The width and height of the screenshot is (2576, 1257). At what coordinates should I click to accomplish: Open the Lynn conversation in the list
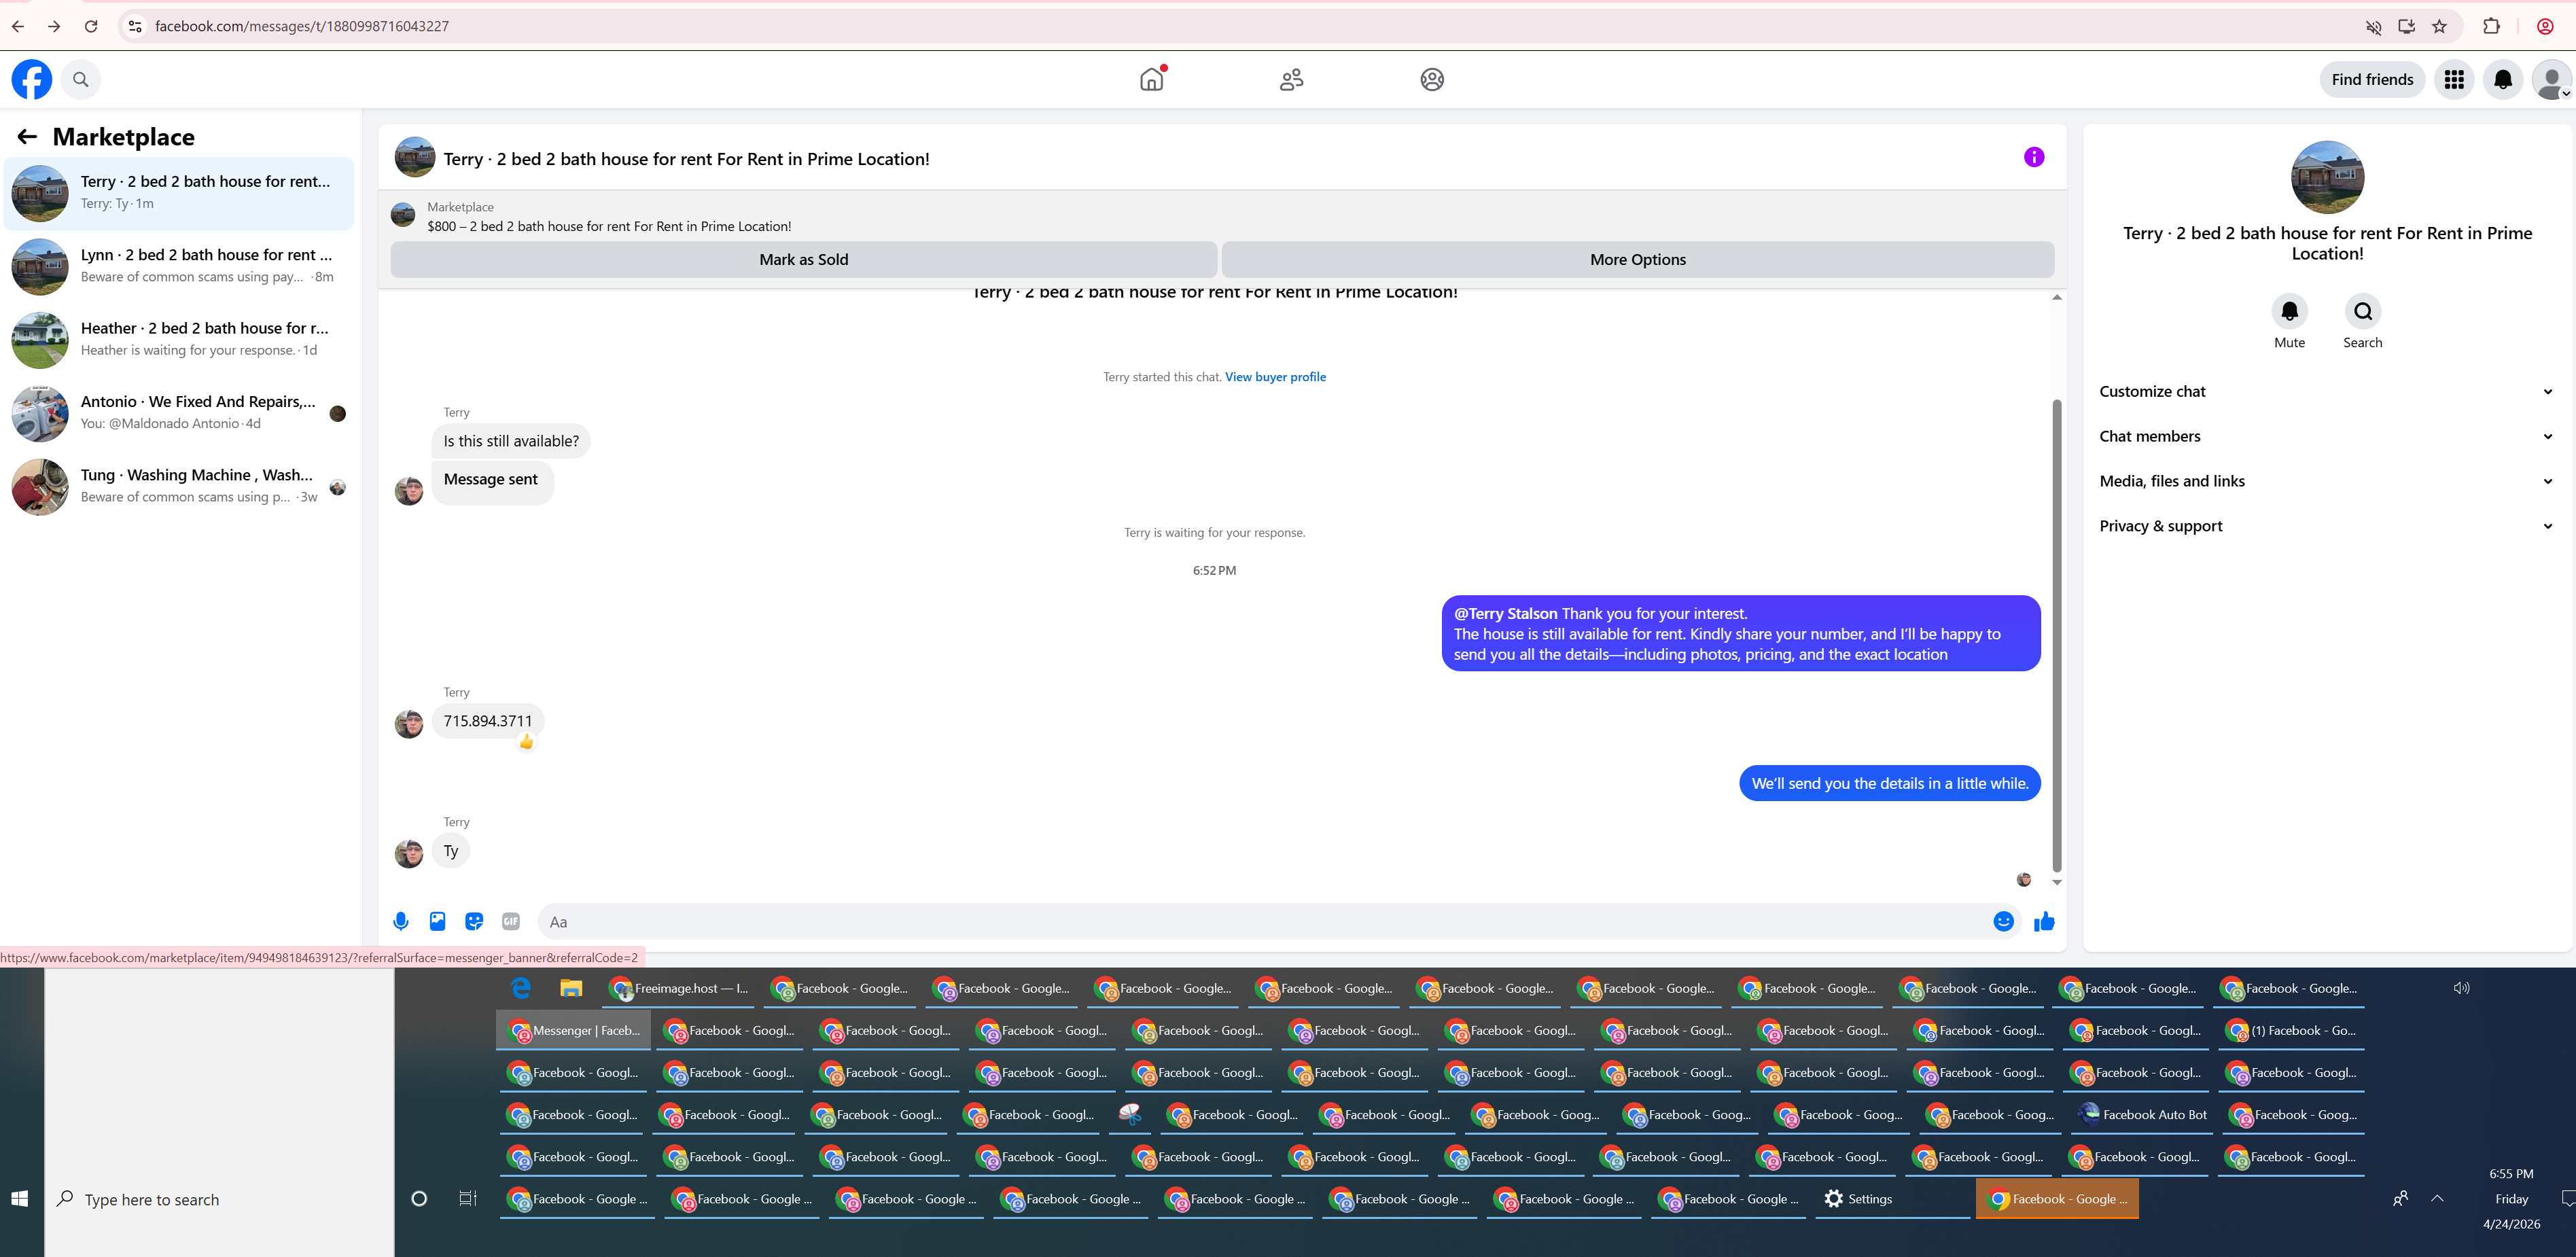(180, 266)
